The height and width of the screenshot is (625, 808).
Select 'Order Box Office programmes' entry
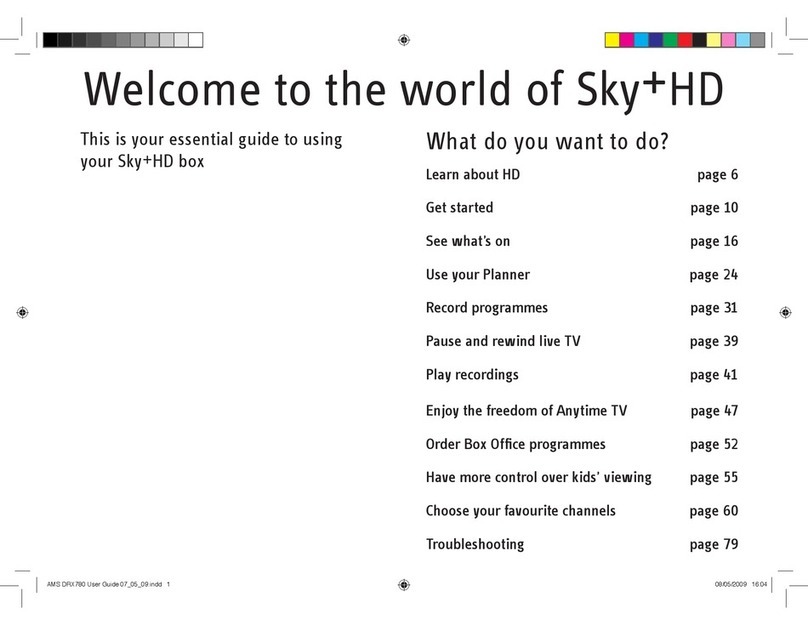click(515, 445)
